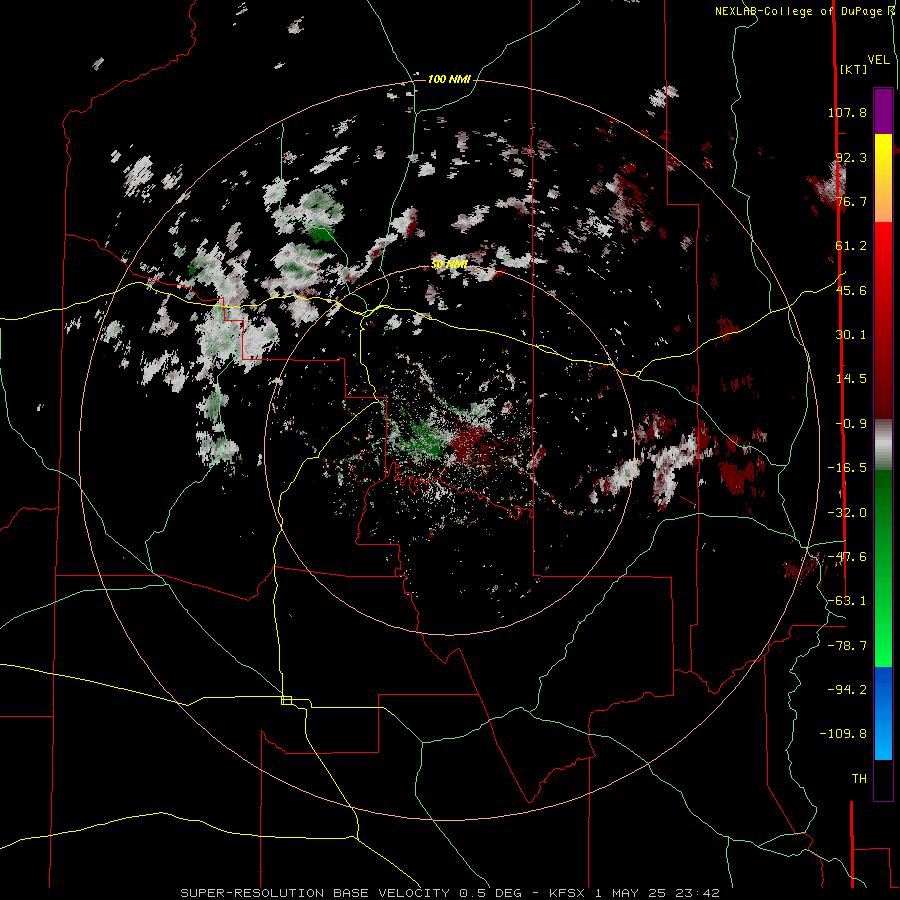This screenshot has width=900, height=900.
Task: Select the -0.9 scale label
Action: [x=851, y=424]
